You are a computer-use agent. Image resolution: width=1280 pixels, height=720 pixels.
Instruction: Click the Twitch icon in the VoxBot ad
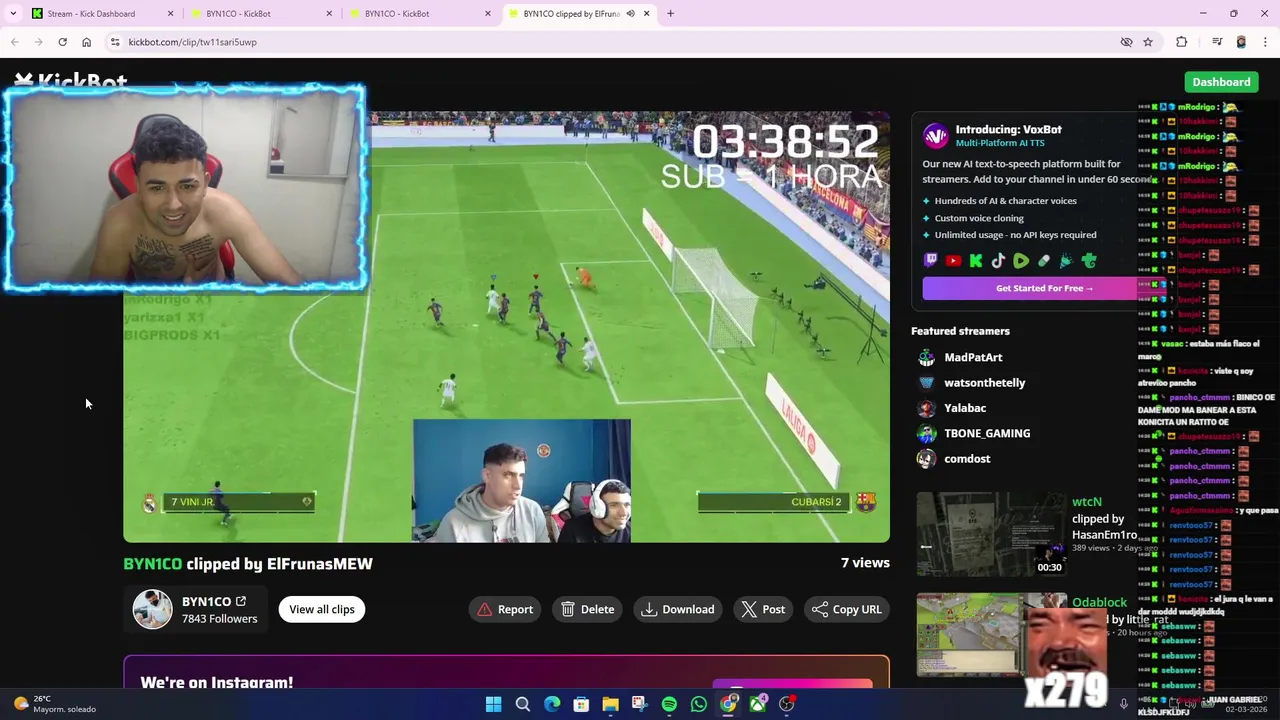pyautogui.click(x=930, y=261)
